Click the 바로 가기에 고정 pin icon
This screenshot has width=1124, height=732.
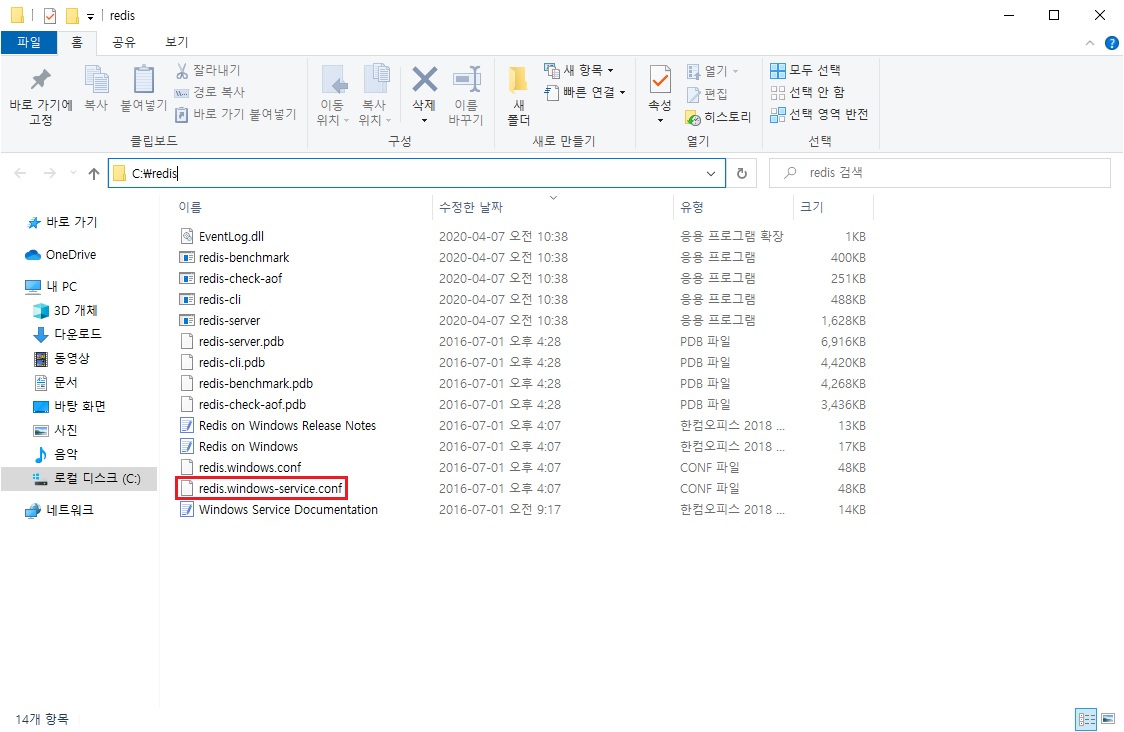click(41, 80)
